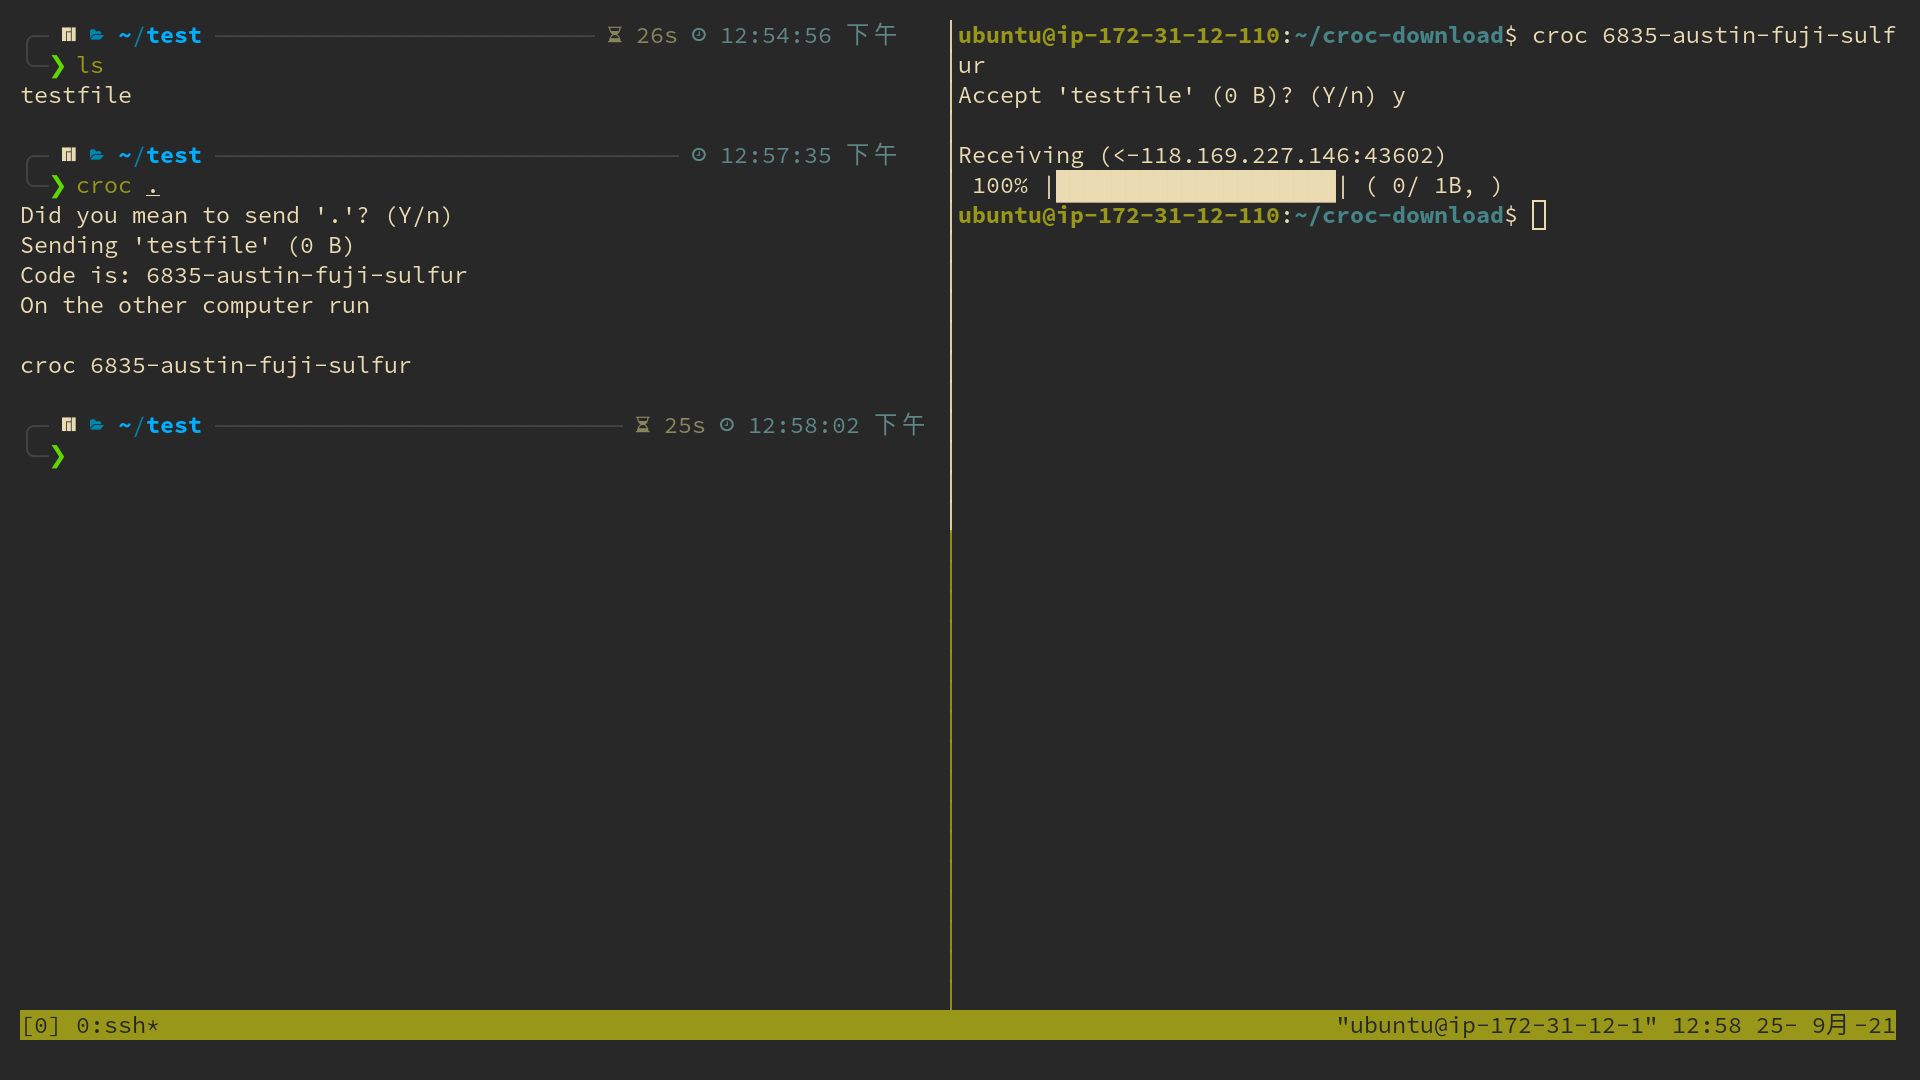The width and height of the screenshot is (1920, 1080).
Task: Click the folder icon in first prompt
Action: (x=97, y=35)
